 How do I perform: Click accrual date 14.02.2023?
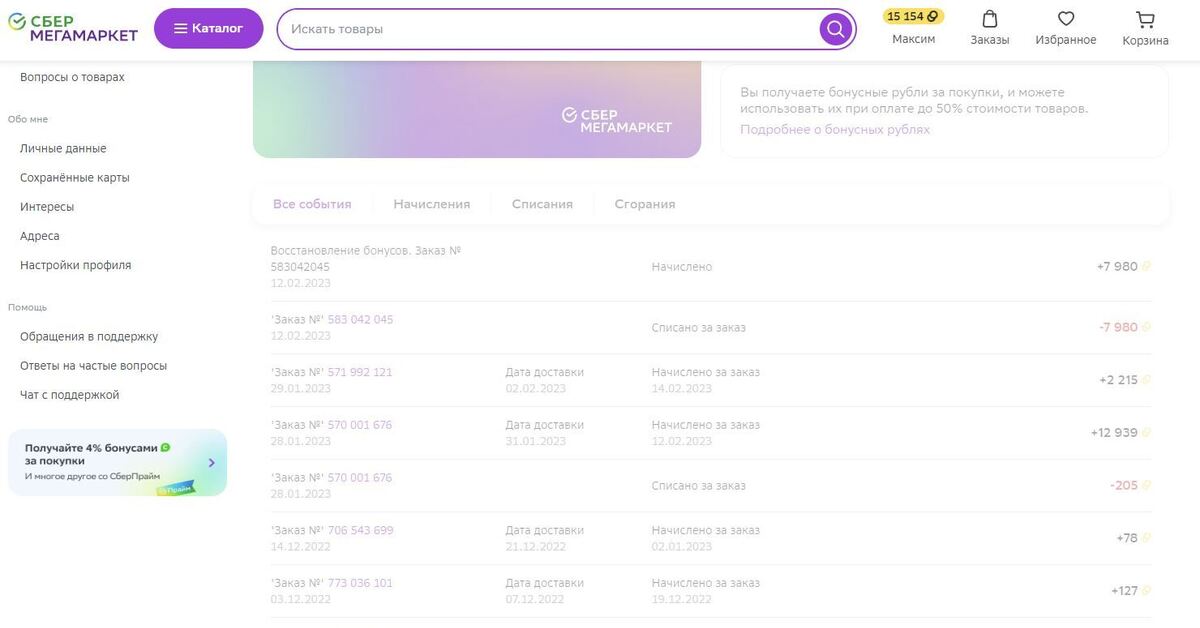click(x=682, y=389)
